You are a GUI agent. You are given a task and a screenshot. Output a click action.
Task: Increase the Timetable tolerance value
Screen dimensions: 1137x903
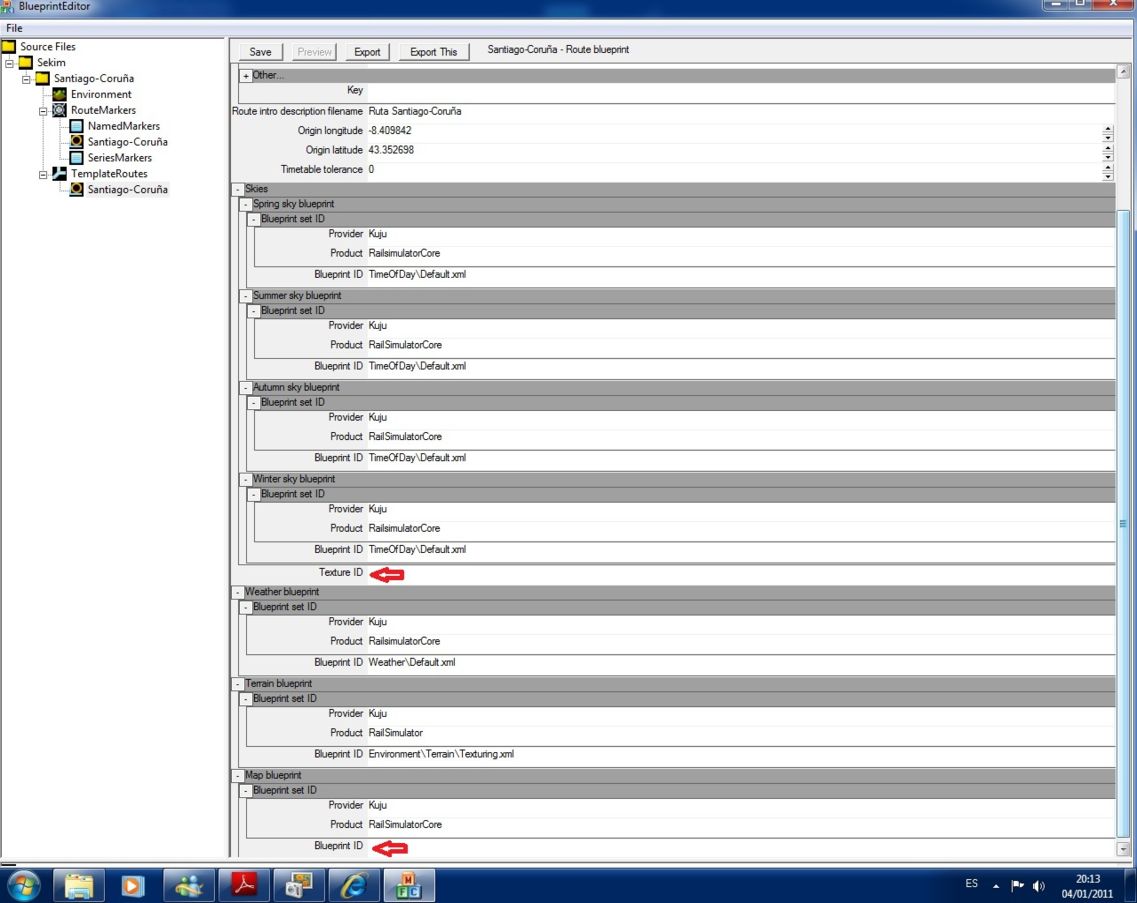point(1108,166)
